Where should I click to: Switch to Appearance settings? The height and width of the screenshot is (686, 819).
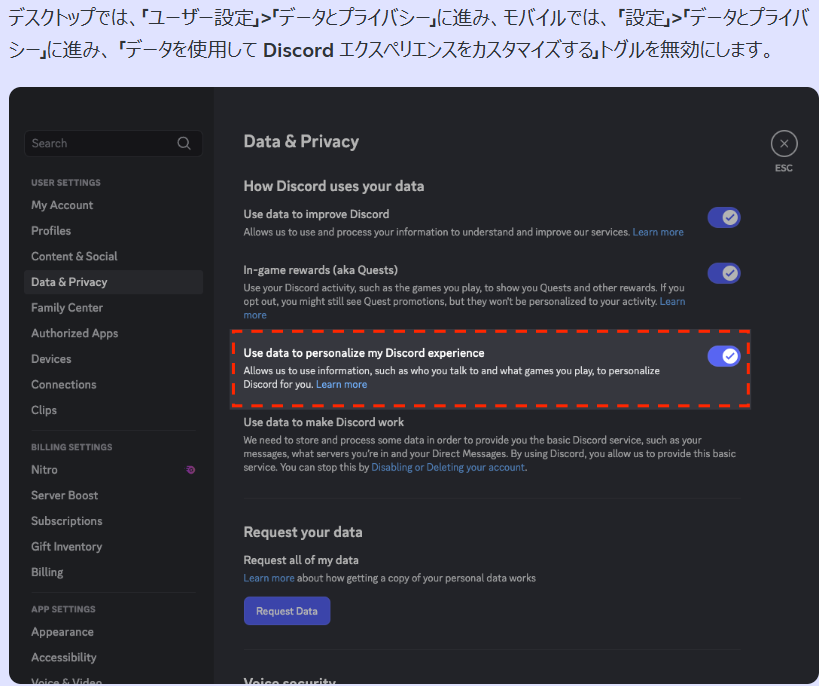[x=63, y=631]
